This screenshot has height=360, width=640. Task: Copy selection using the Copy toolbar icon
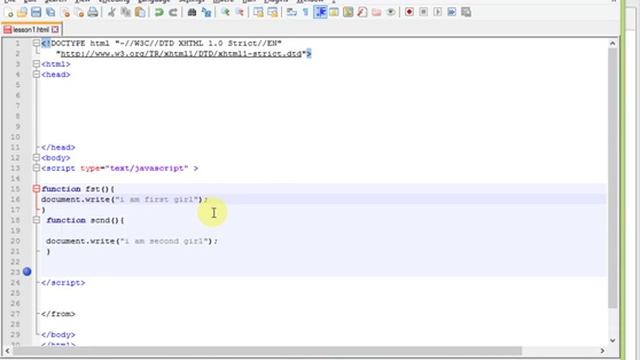[x=126, y=12]
